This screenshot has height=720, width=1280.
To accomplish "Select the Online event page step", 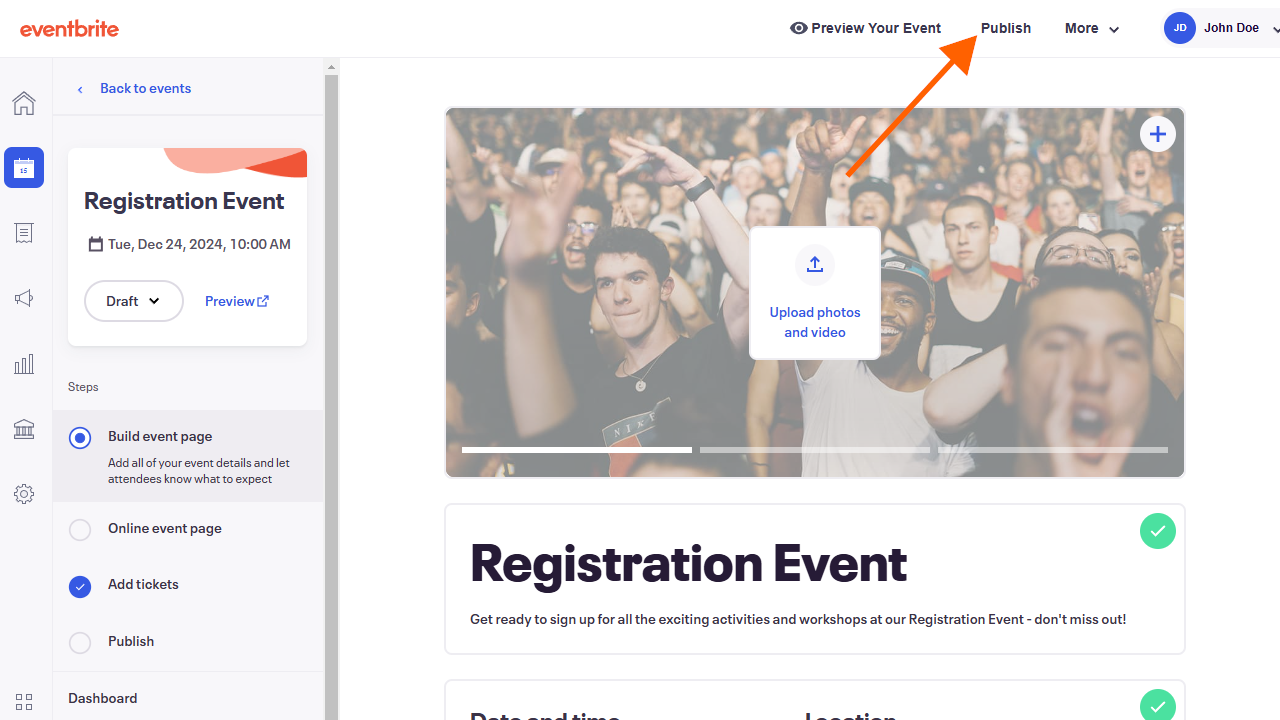I will (x=165, y=529).
